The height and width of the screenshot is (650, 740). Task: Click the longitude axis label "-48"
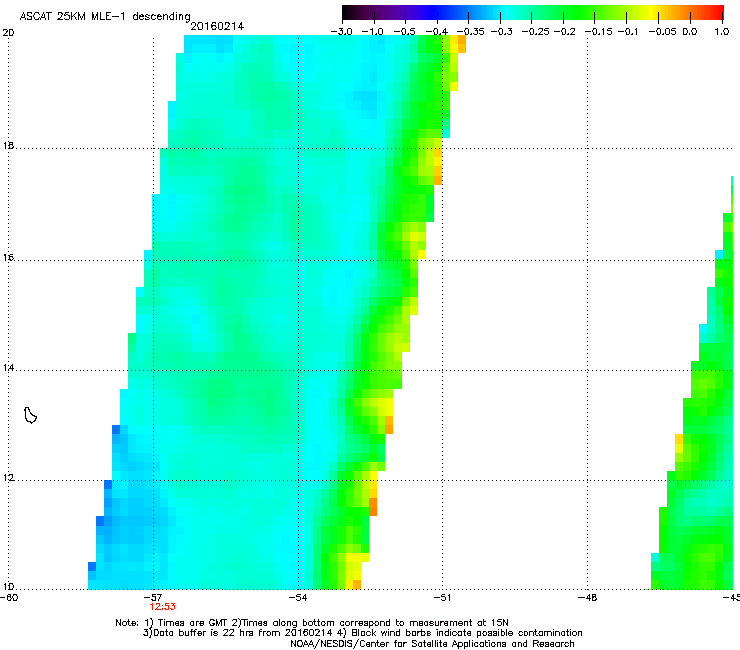click(x=588, y=598)
